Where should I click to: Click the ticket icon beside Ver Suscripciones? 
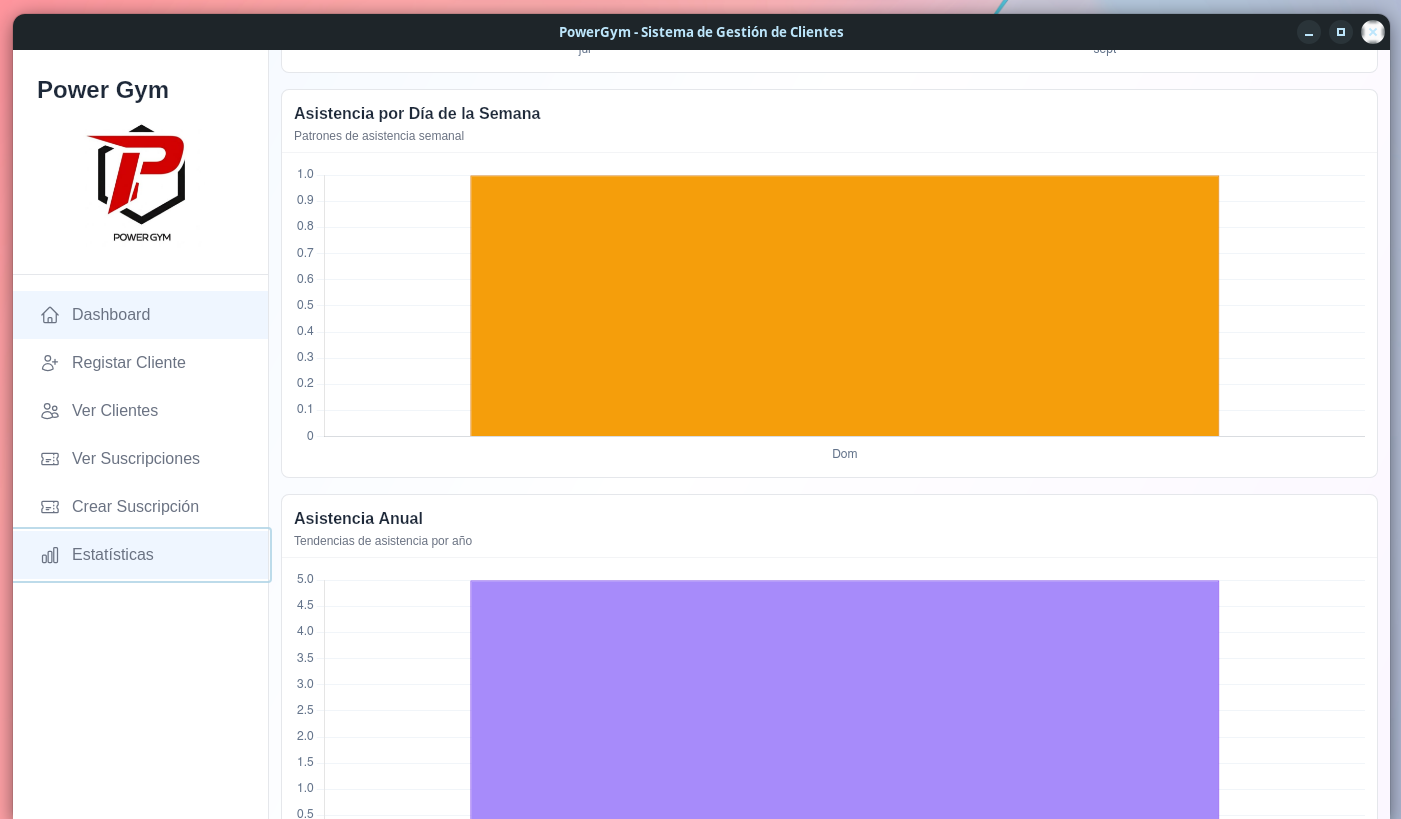[50, 459]
